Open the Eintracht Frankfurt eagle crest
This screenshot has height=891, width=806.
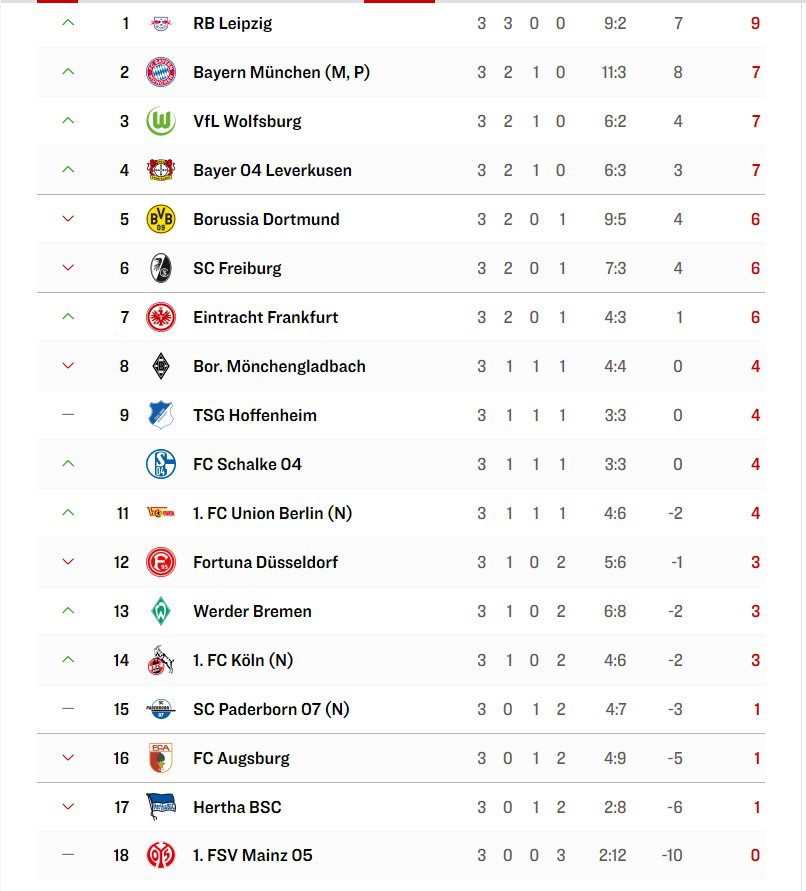click(x=160, y=317)
